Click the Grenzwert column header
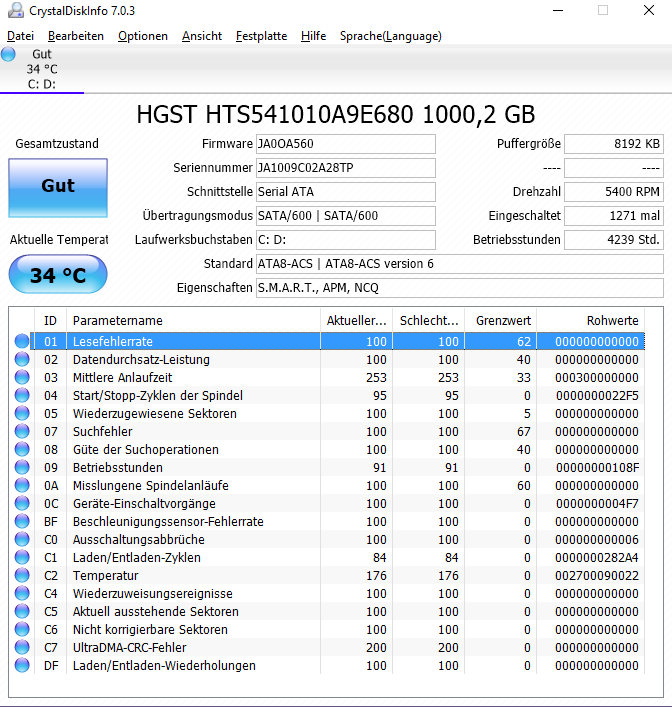 click(501, 321)
